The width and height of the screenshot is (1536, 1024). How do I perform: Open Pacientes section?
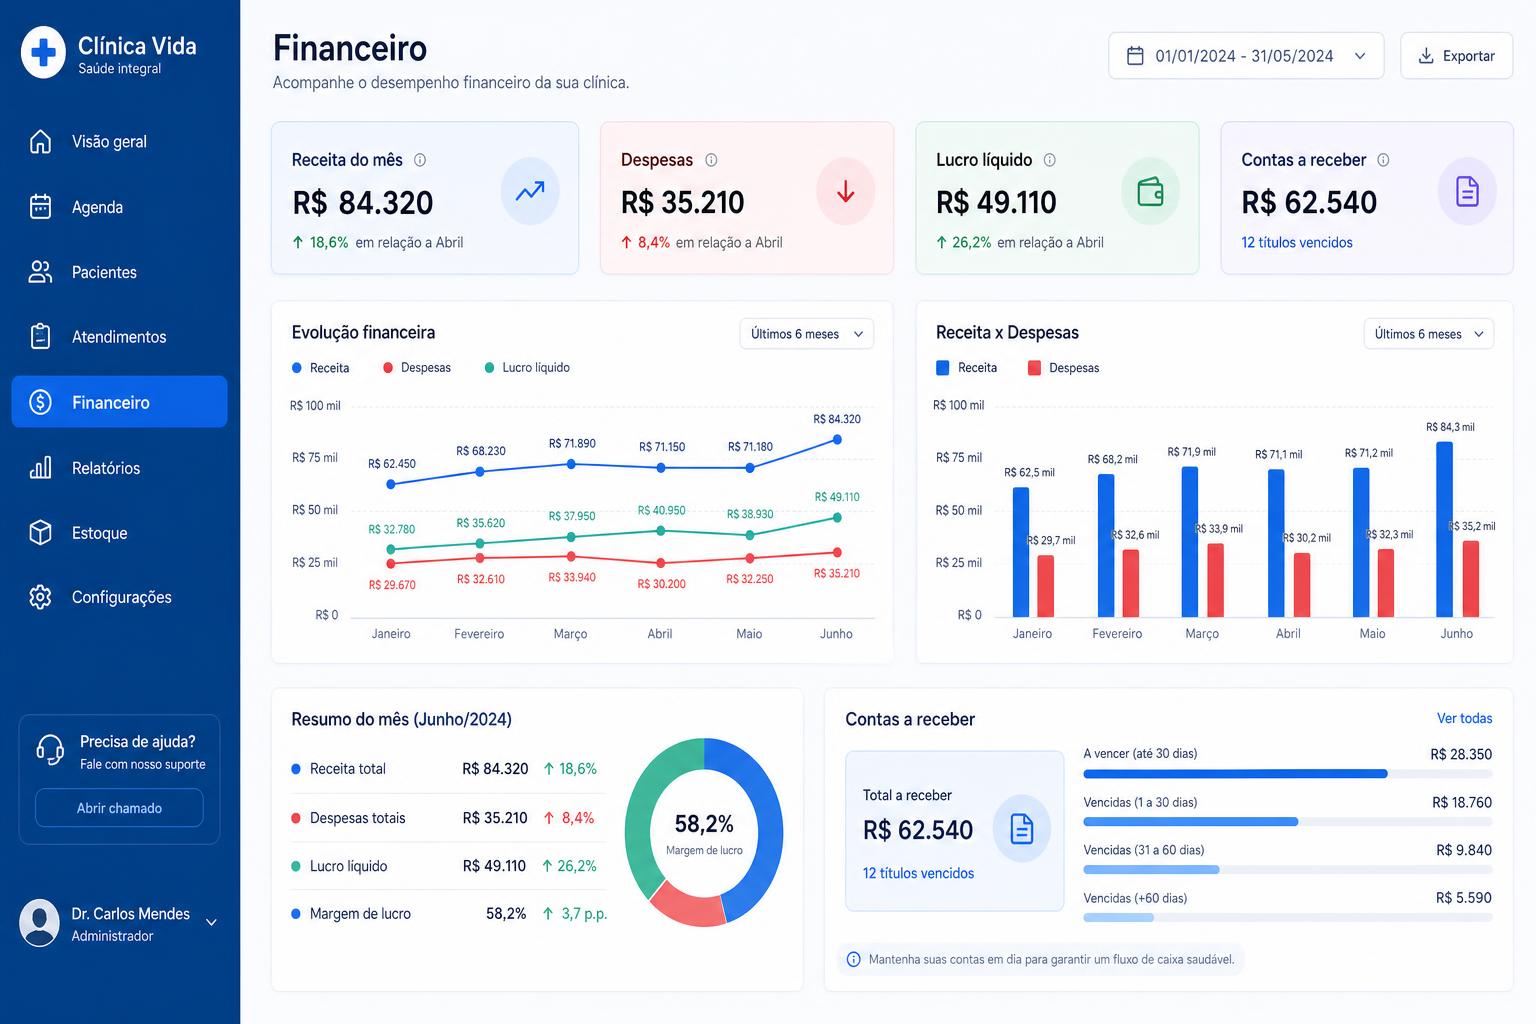point(119,272)
